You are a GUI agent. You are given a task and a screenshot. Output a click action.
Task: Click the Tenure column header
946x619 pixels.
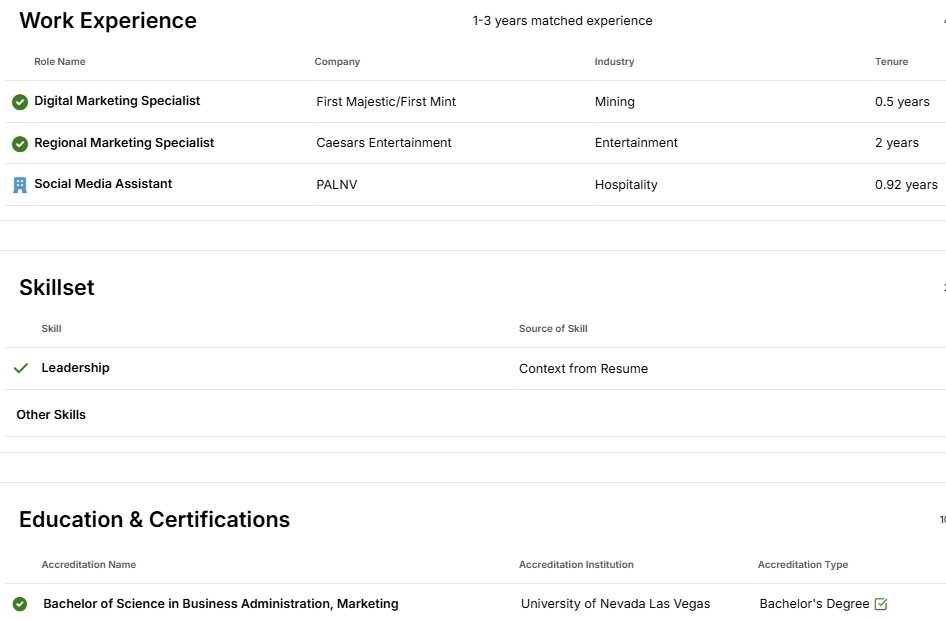click(x=891, y=62)
